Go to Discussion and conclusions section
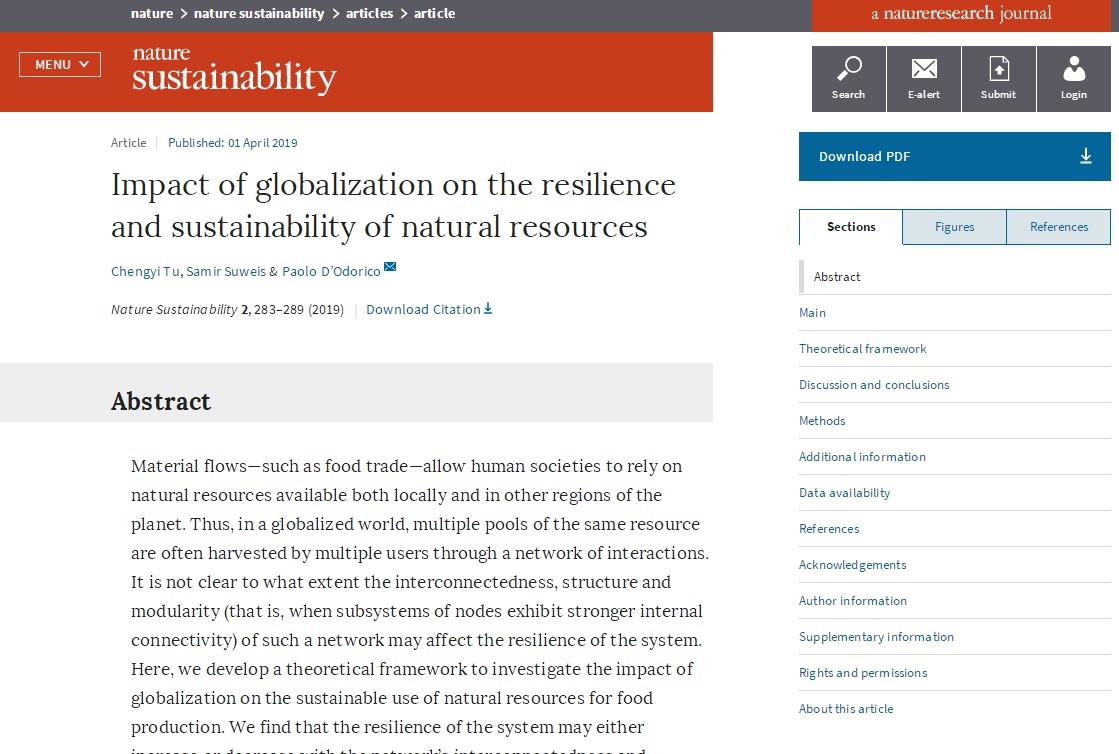This screenshot has width=1119, height=754. pyautogui.click(x=874, y=385)
